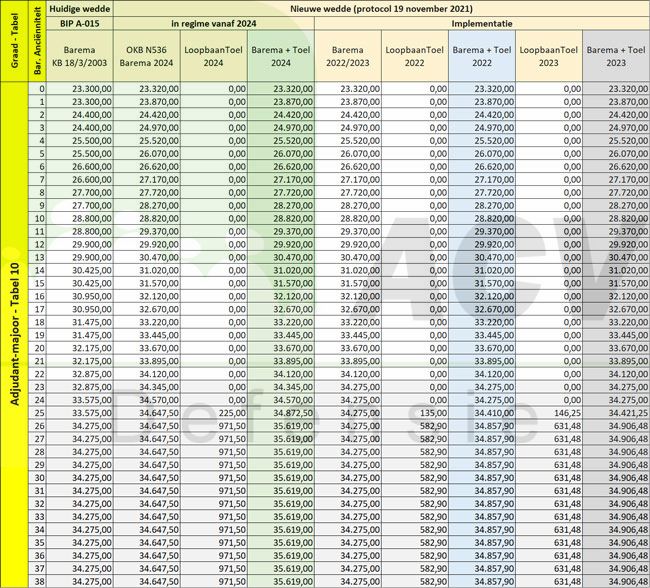Select the 135,00 LoopbaanToel 2022 cell
Screen dimensions: 650x588
[x=415, y=413]
